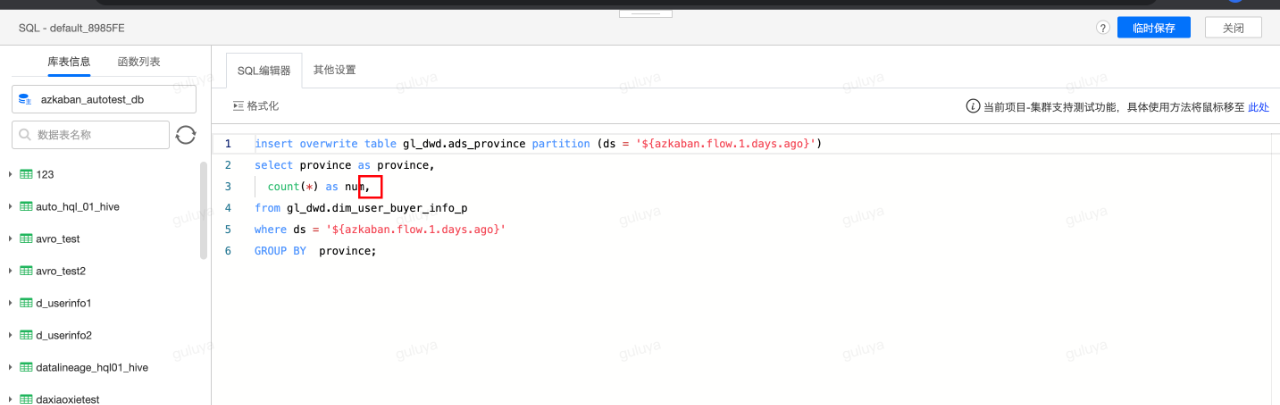Click the 临时保存 button
The height and width of the screenshot is (405, 1280).
tap(1153, 28)
